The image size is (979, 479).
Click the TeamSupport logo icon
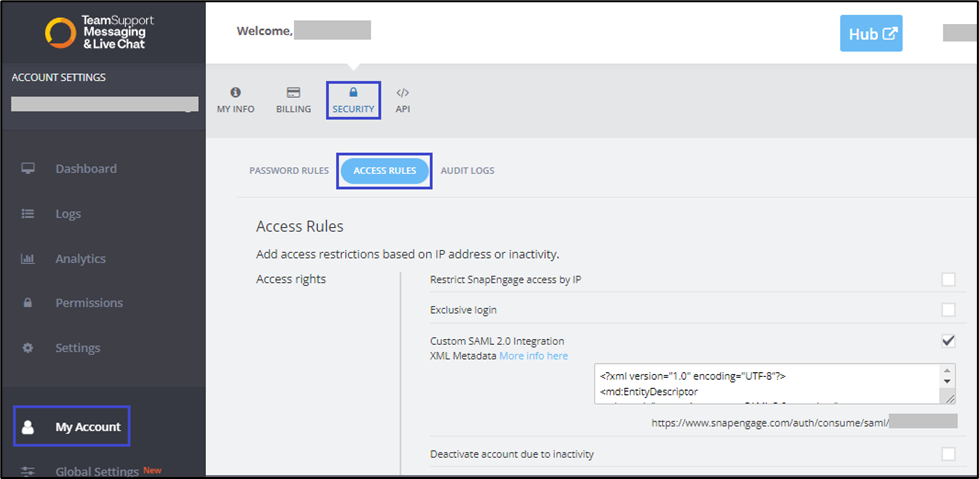pos(61,32)
